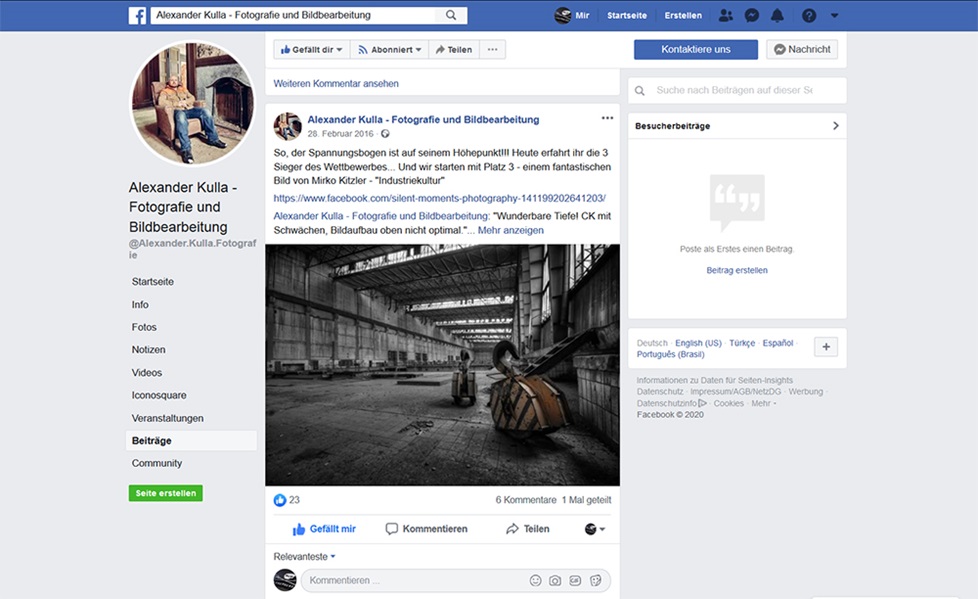Screen dimensions: 978x599
Task: Open the Messenger icon in top bar
Action: tap(752, 16)
